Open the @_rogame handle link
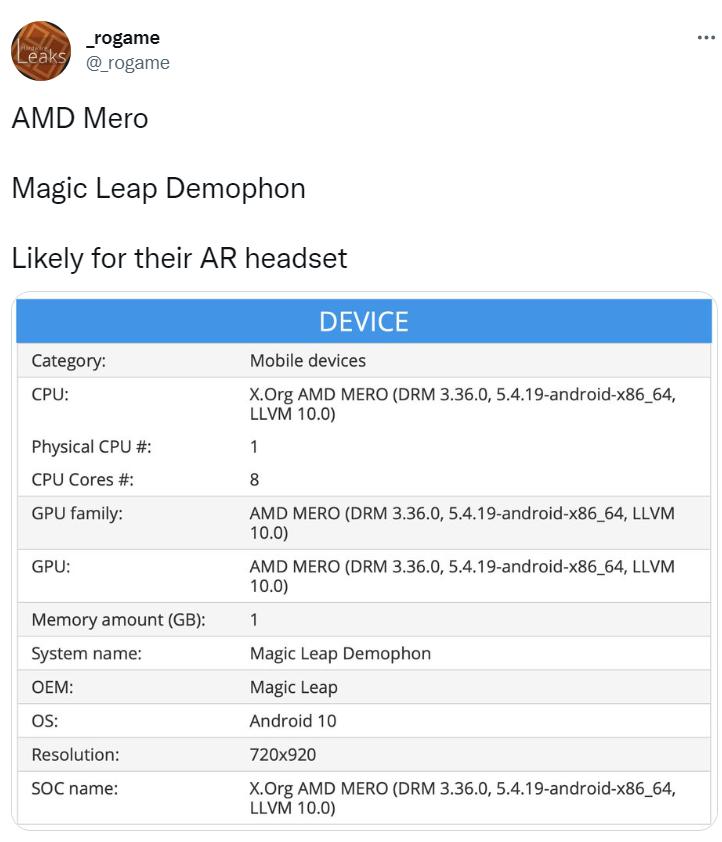 tap(129, 61)
